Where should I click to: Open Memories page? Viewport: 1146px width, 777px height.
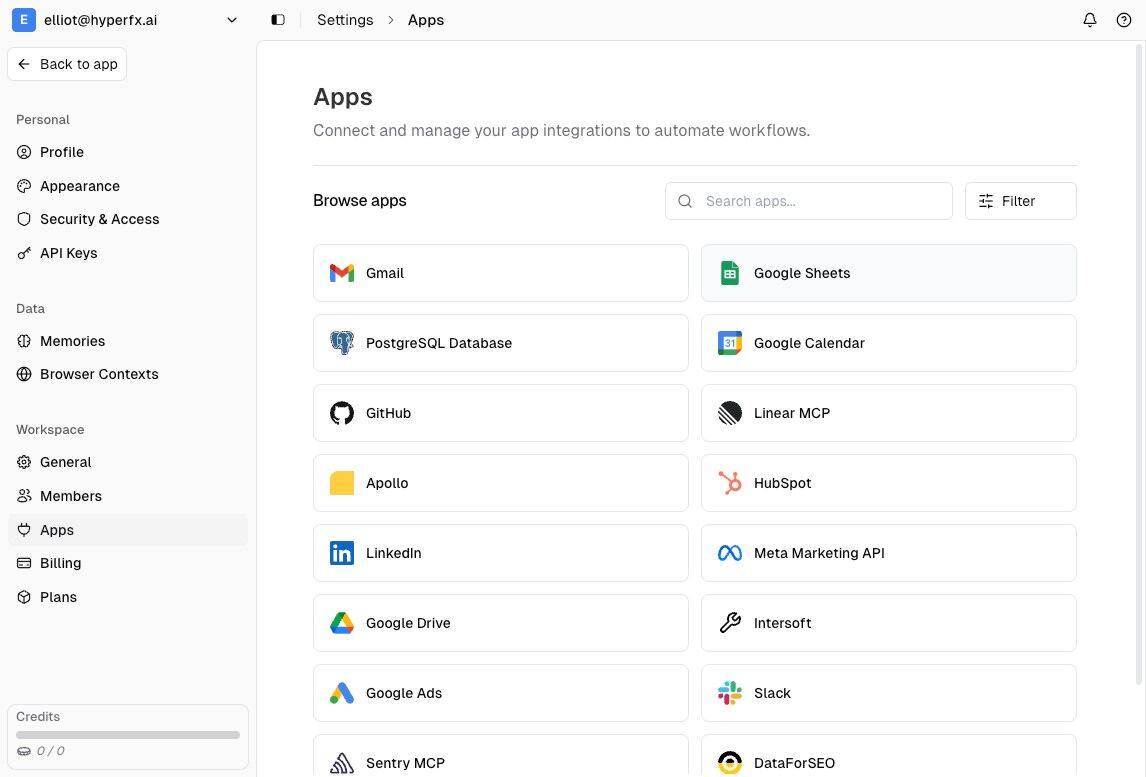[128, 341]
